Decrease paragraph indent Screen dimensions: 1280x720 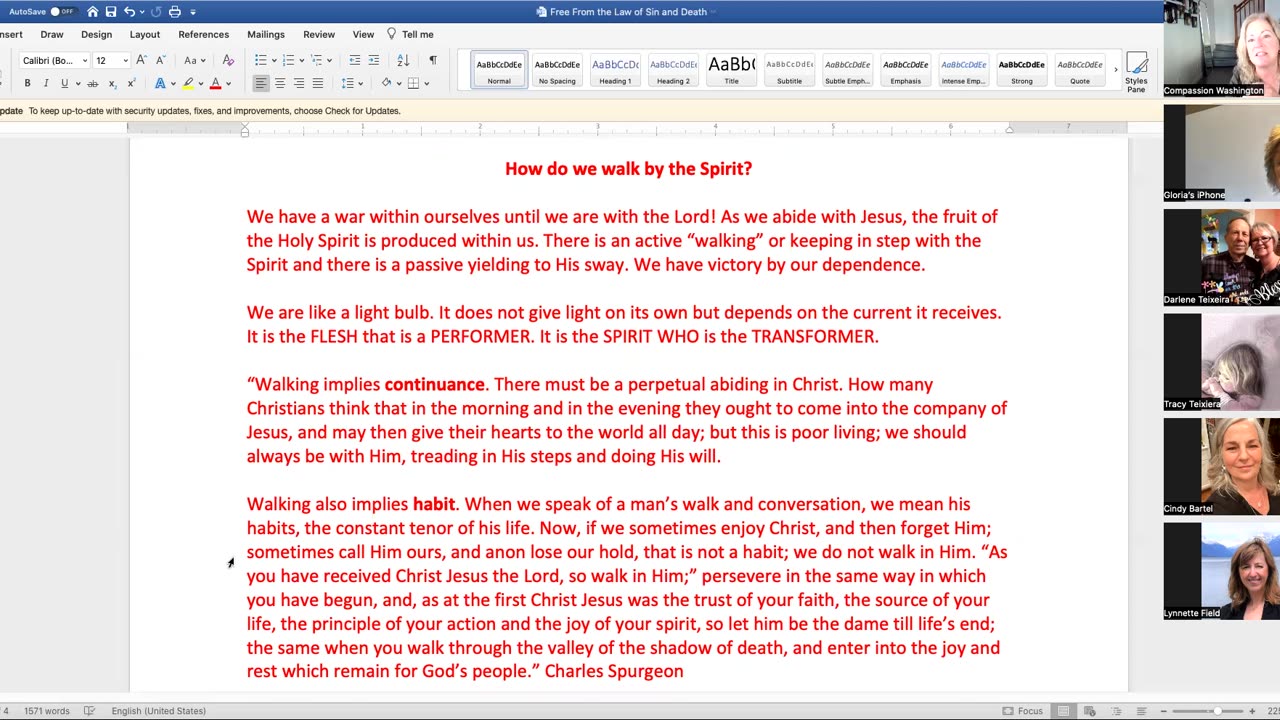pyautogui.click(x=355, y=60)
